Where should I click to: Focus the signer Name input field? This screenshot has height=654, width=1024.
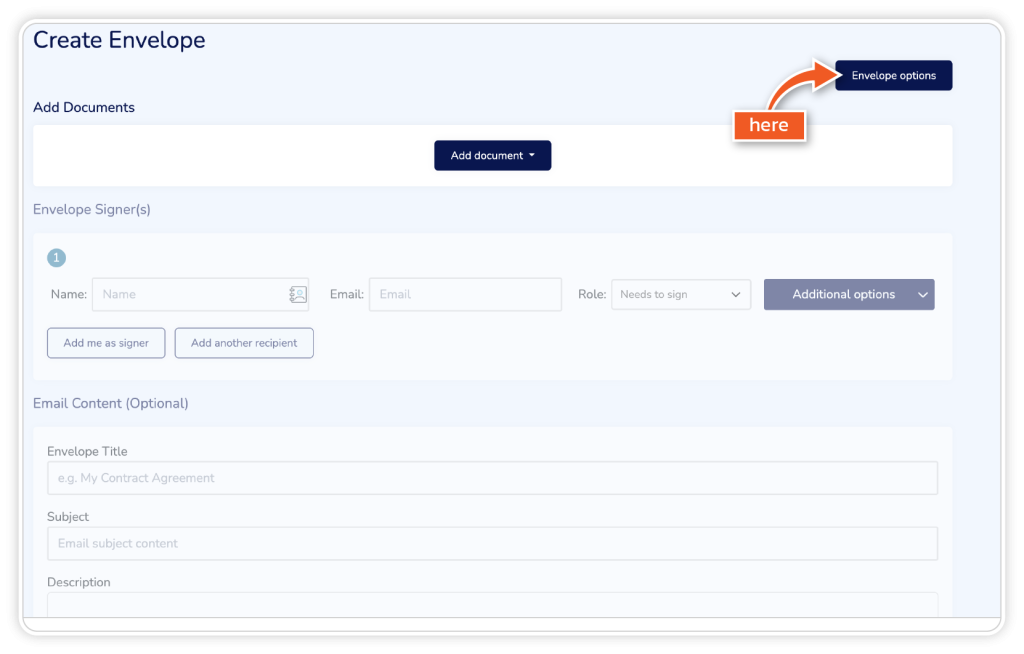click(x=190, y=294)
